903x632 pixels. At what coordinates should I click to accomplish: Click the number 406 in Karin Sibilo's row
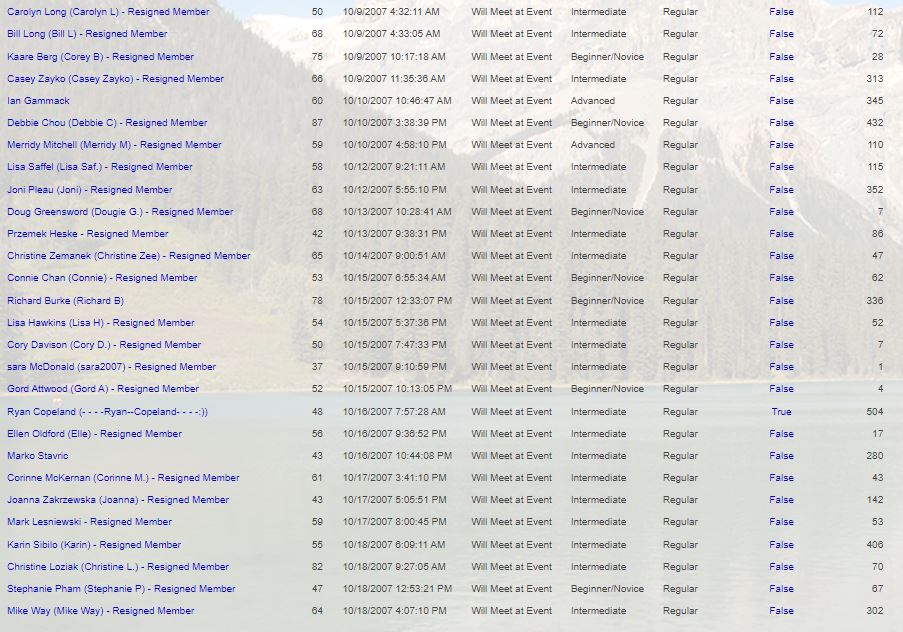(x=875, y=544)
